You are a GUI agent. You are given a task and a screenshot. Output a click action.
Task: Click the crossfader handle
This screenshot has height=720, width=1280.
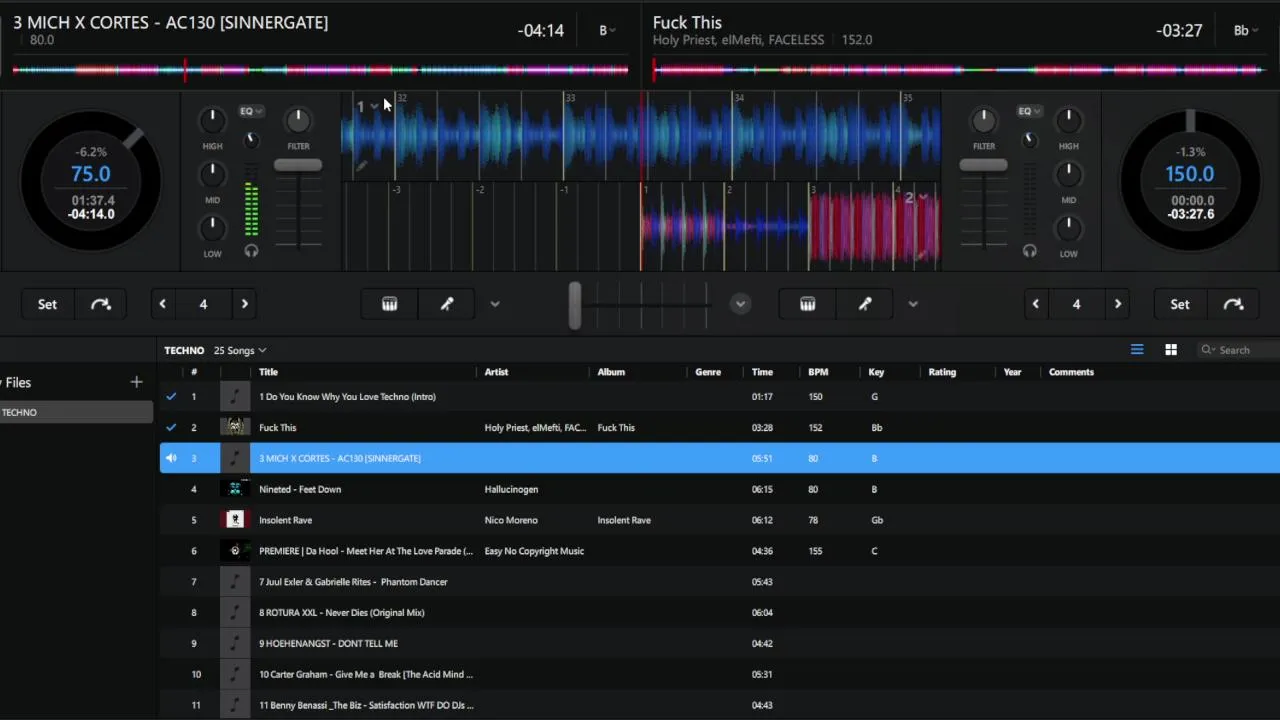[575, 305]
